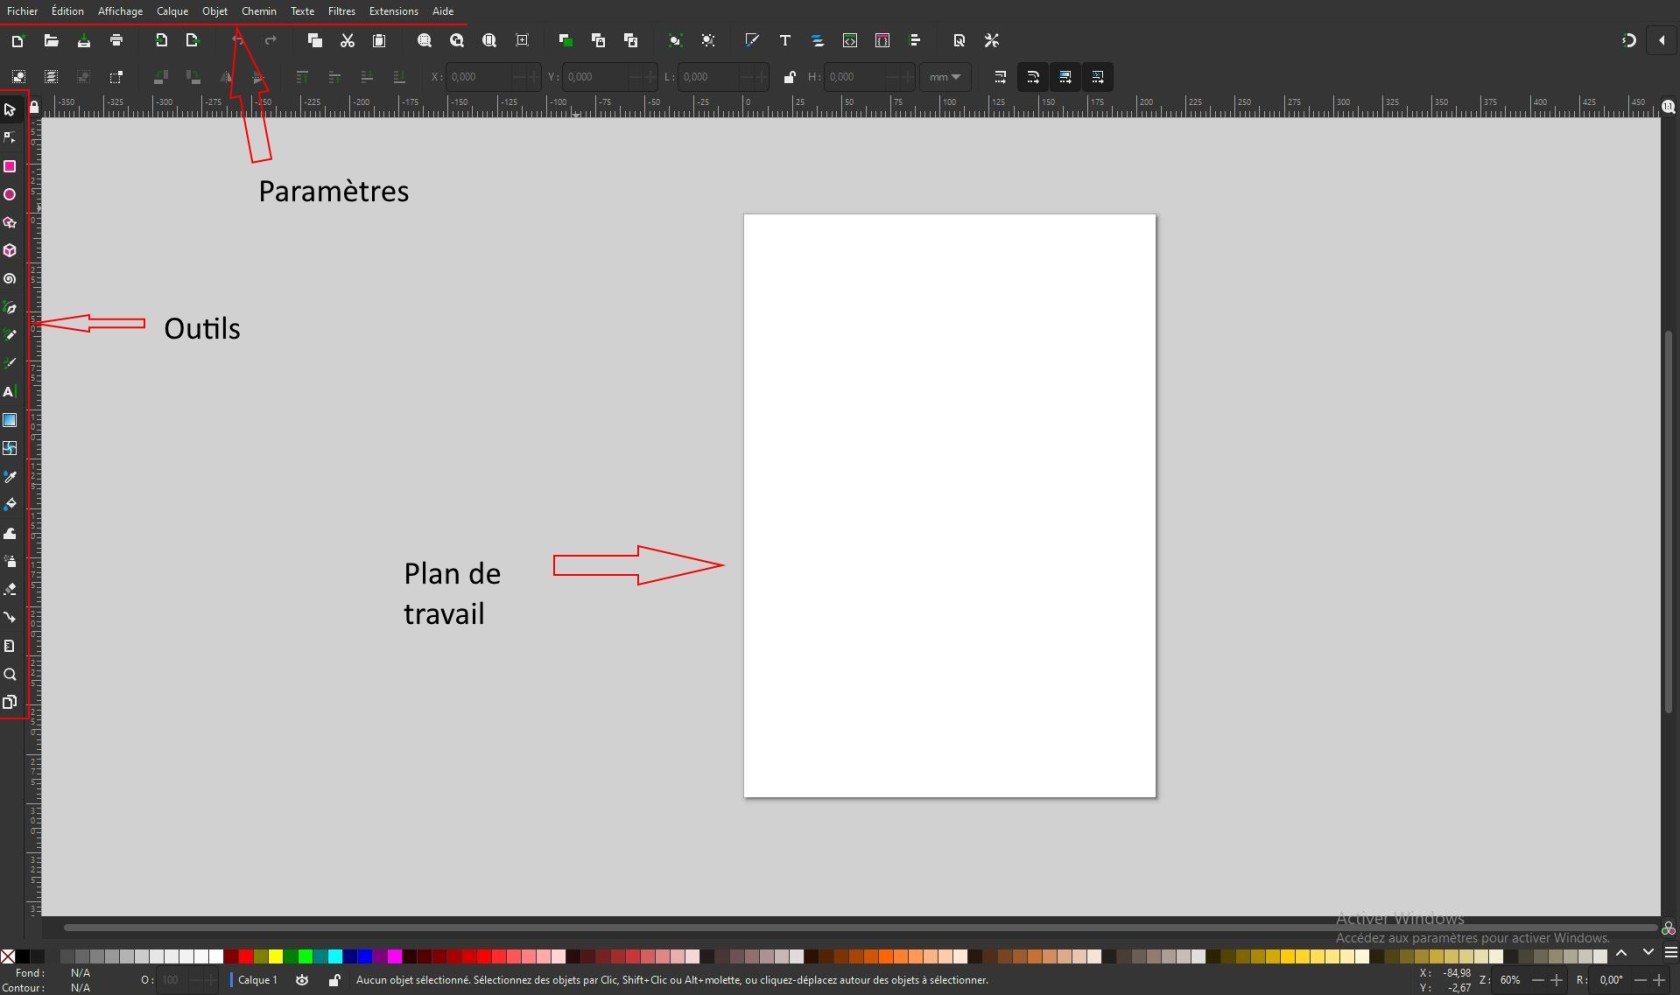Select the Tweak tool

click(10, 533)
